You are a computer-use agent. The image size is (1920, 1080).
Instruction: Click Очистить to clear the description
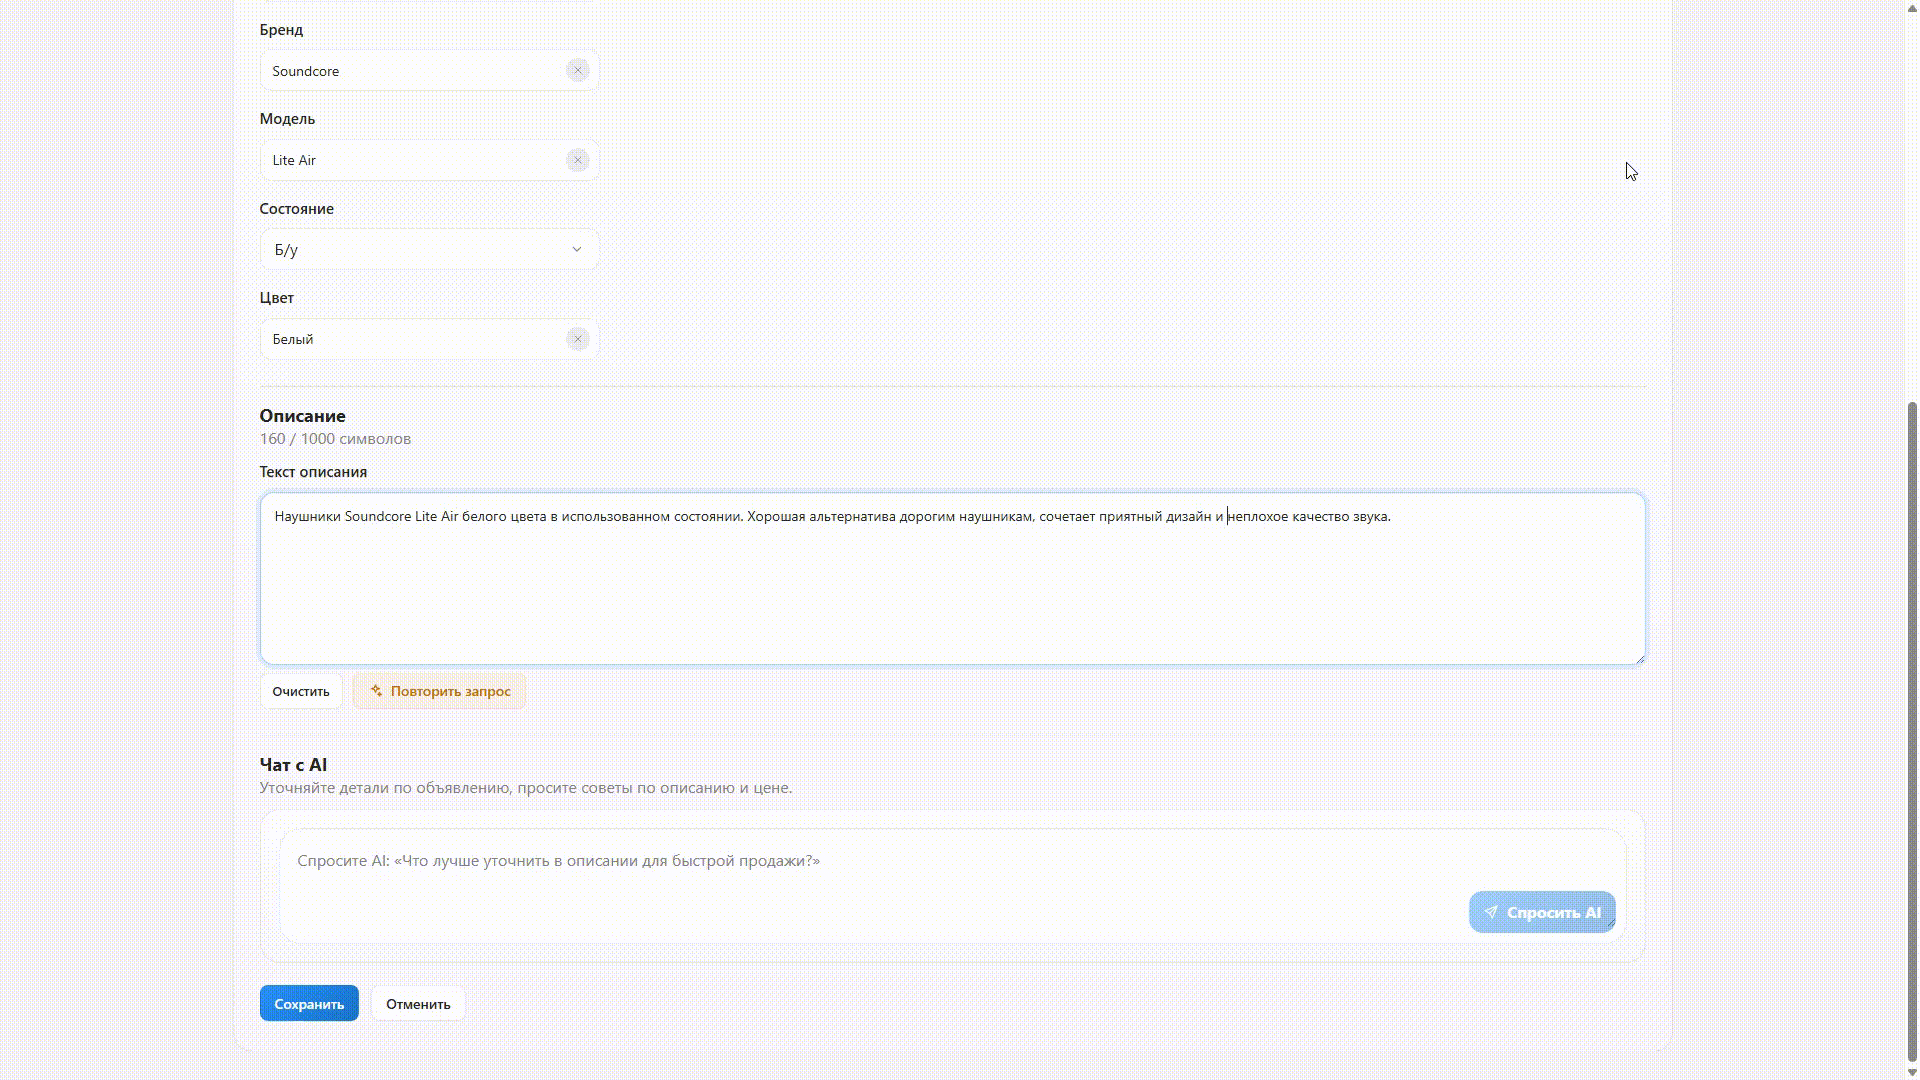300,690
